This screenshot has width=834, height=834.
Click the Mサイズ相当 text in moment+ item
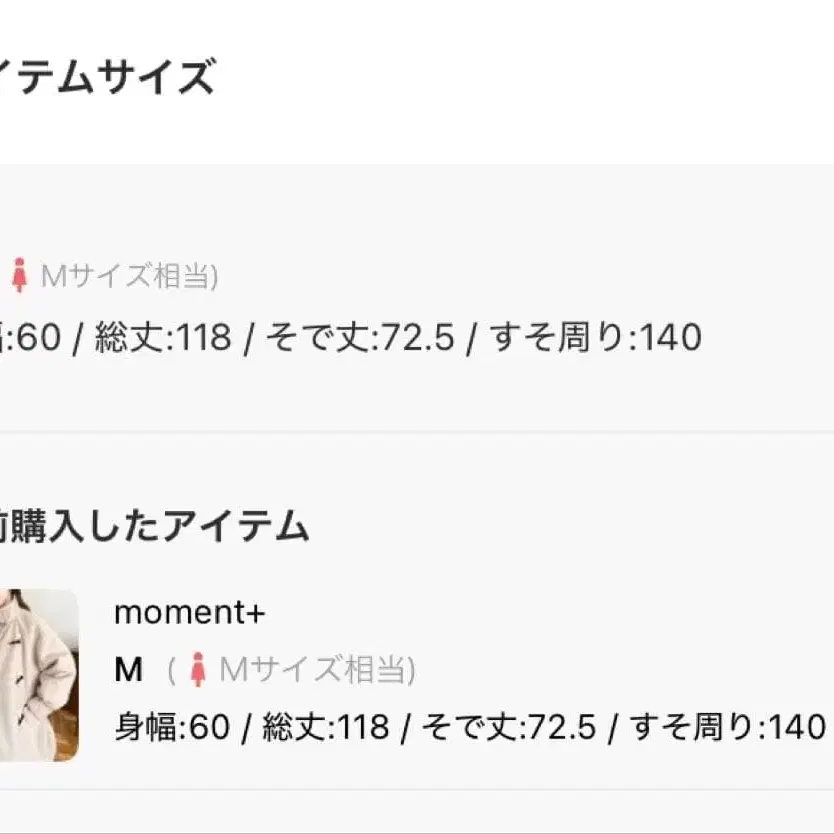click(x=316, y=669)
